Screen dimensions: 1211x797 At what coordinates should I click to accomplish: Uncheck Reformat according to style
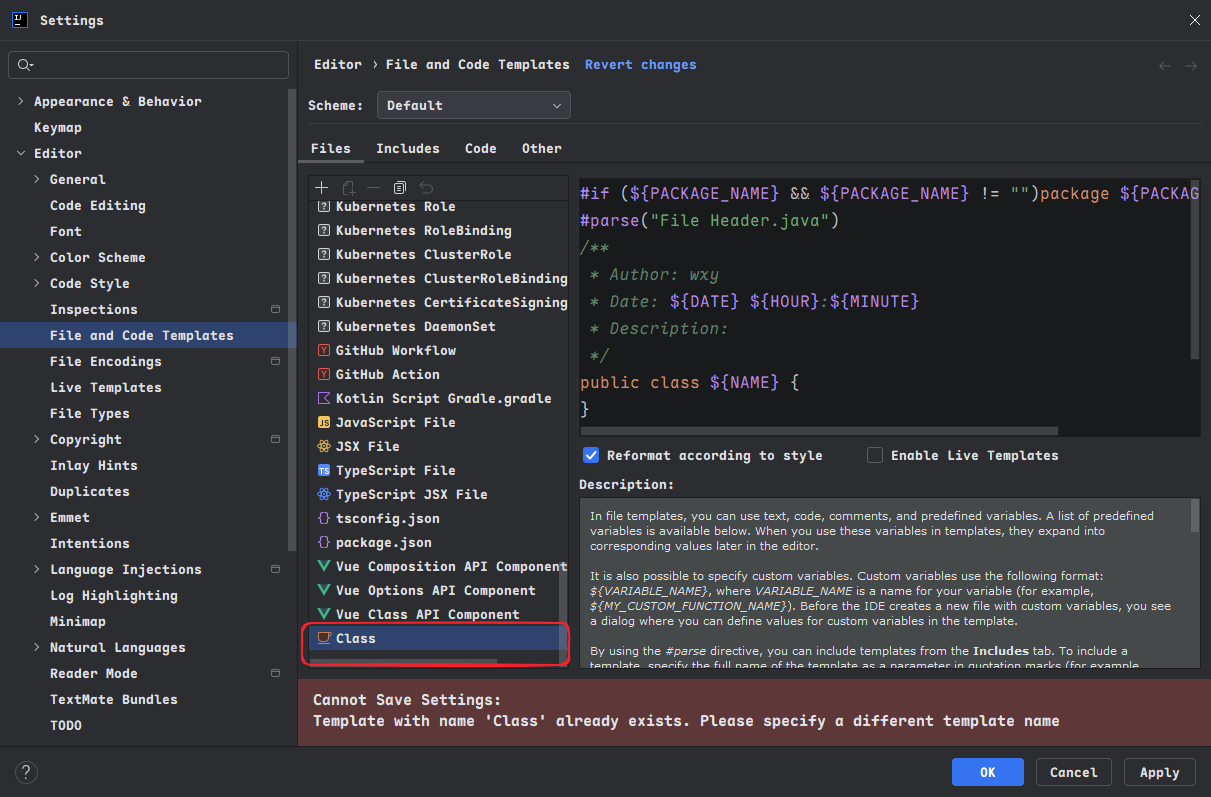[591, 456]
